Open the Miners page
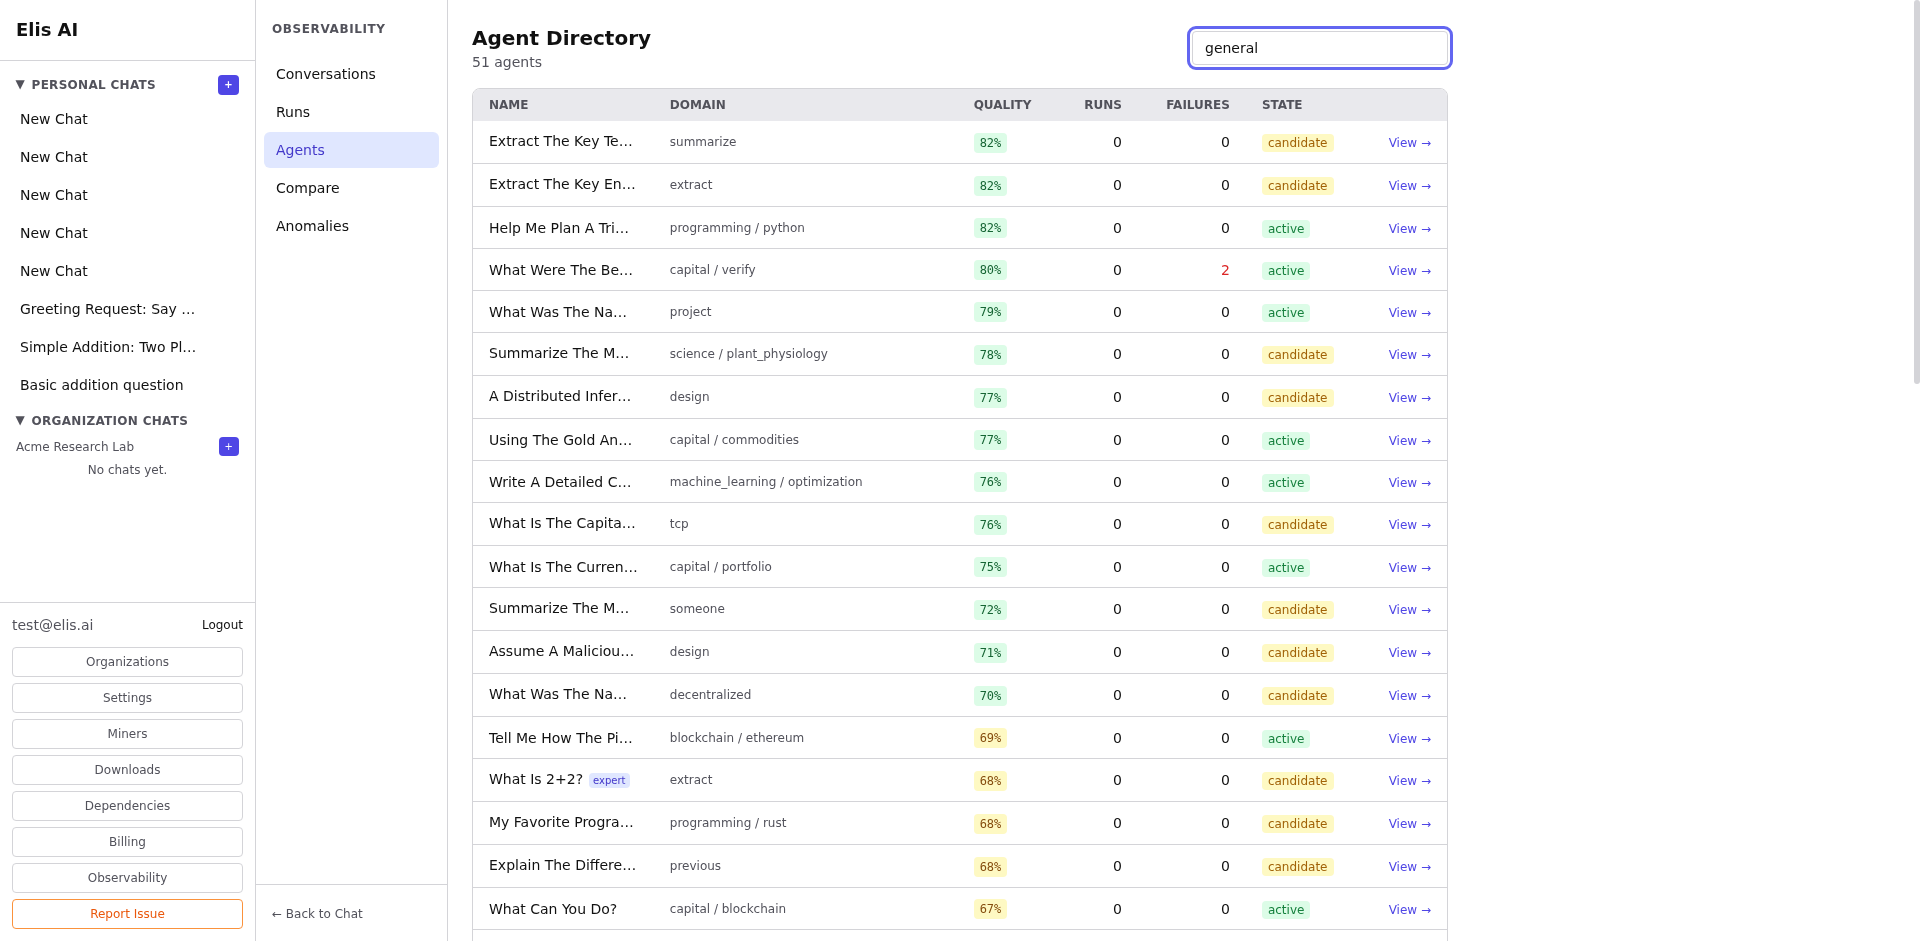Screen dimensions: 1920x941 (127, 734)
